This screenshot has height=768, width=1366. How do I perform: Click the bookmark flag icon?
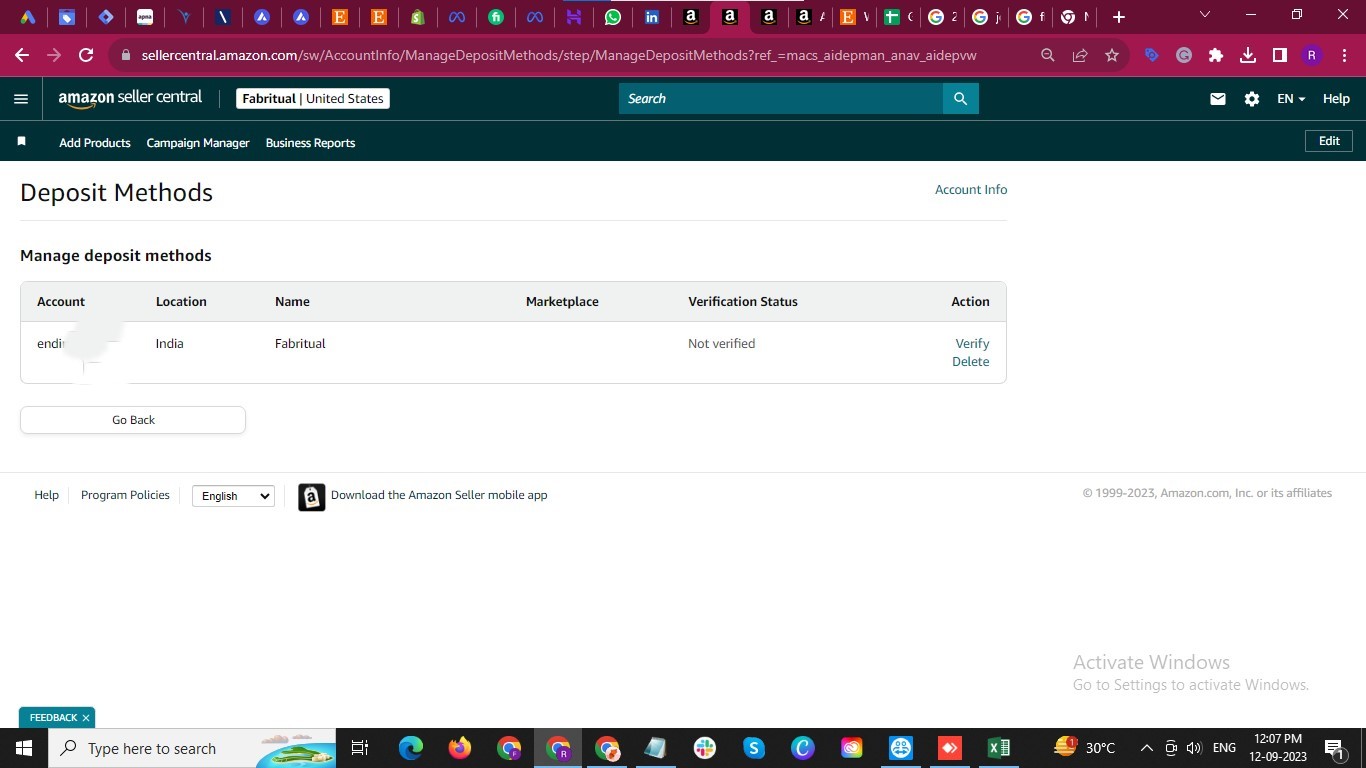pos(21,142)
